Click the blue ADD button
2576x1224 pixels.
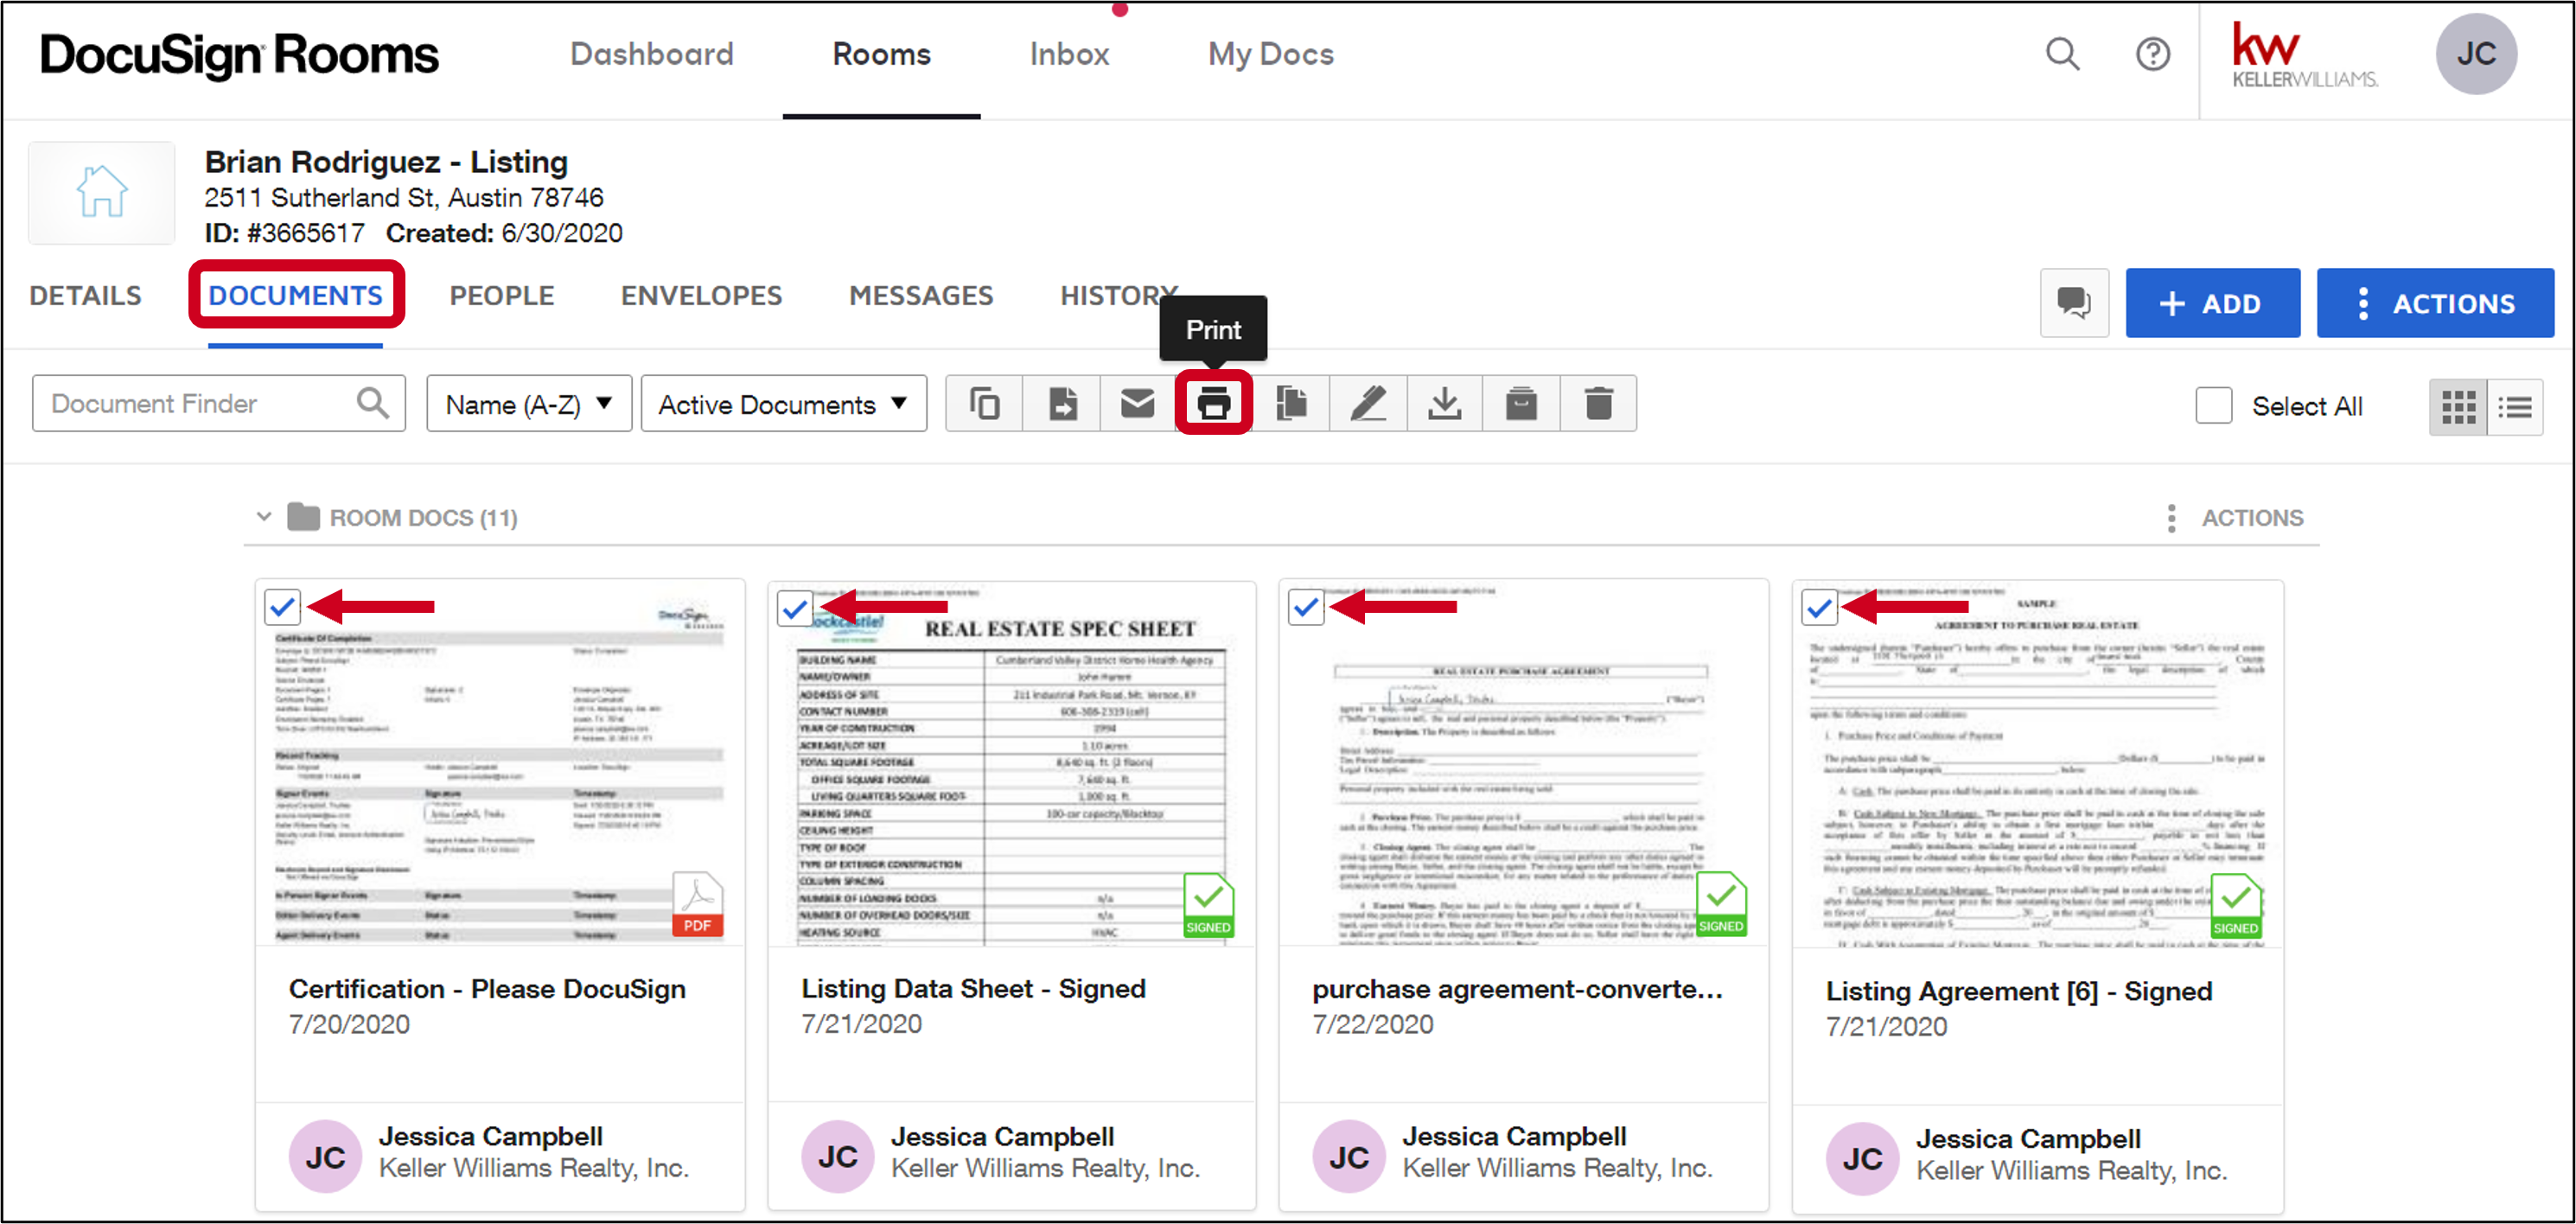2212,303
